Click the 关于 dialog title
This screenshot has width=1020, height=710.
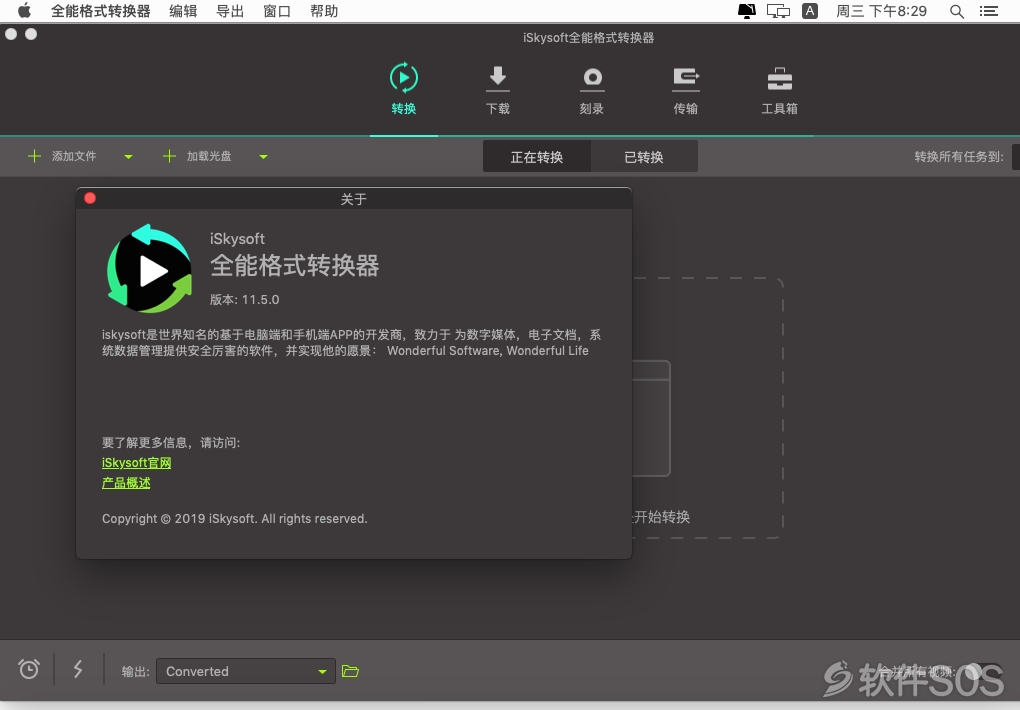coord(354,199)
